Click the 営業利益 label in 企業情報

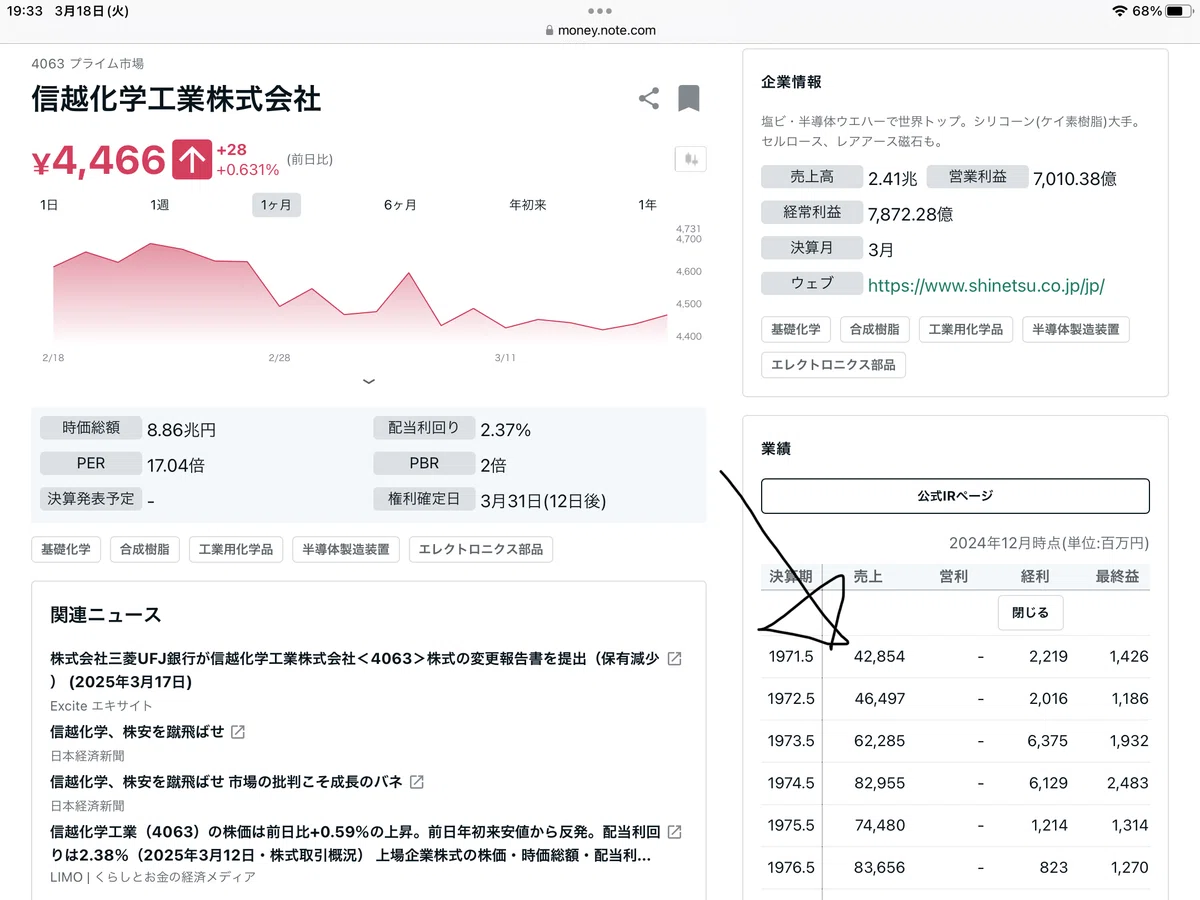[x=977, y=177]
